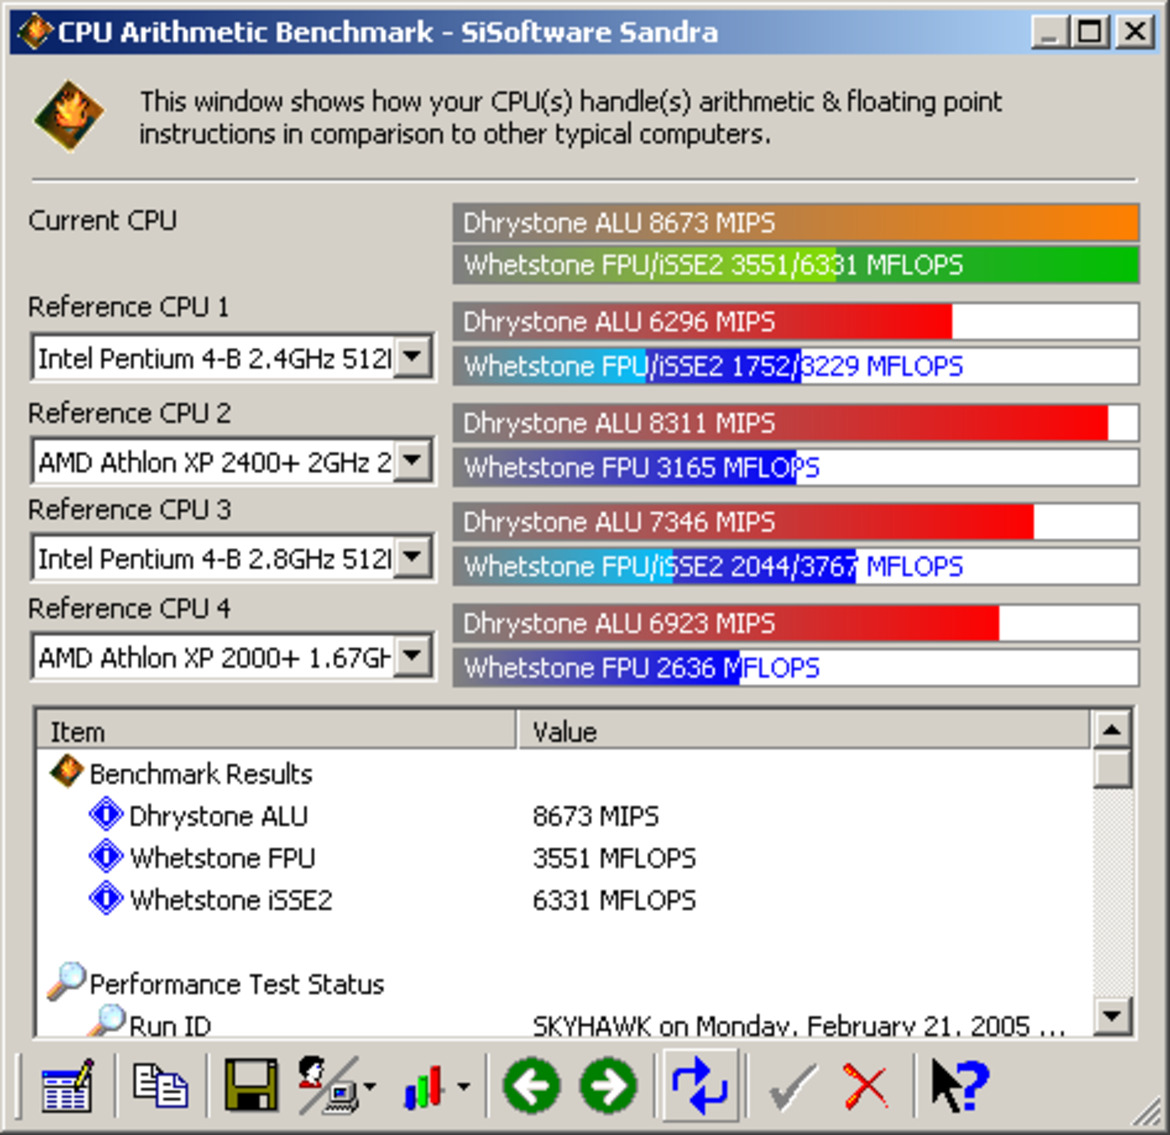The width and height of the screenshot is (1170, 1135).
Task: Click the copy to clipboard icon
Action: [160, 1086]
